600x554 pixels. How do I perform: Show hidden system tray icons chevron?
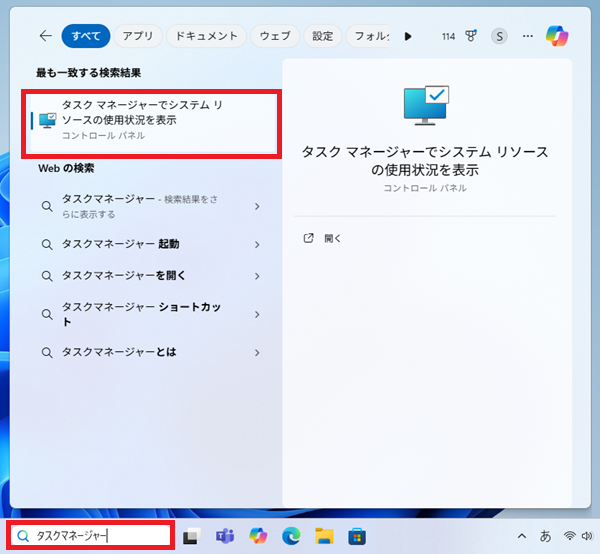(x=523, y=536)
